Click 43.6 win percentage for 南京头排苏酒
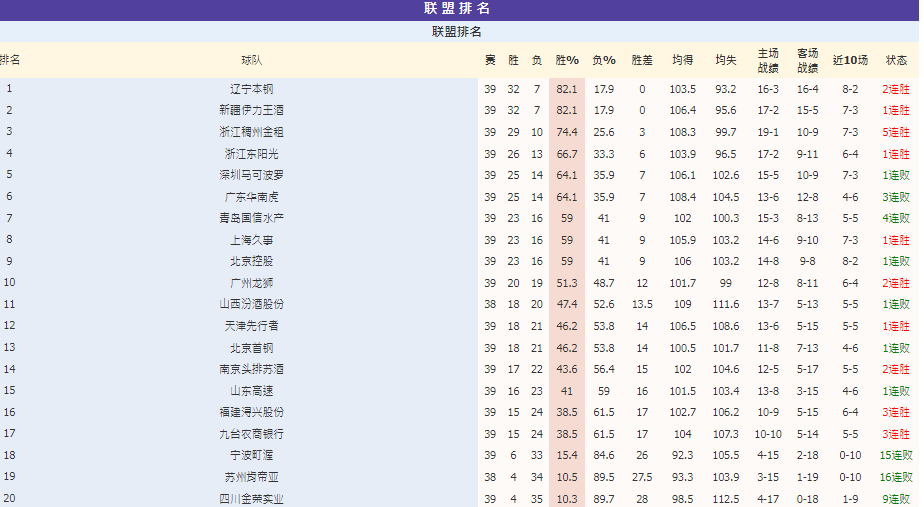924x507 pixels. click(x=567, y=369)
